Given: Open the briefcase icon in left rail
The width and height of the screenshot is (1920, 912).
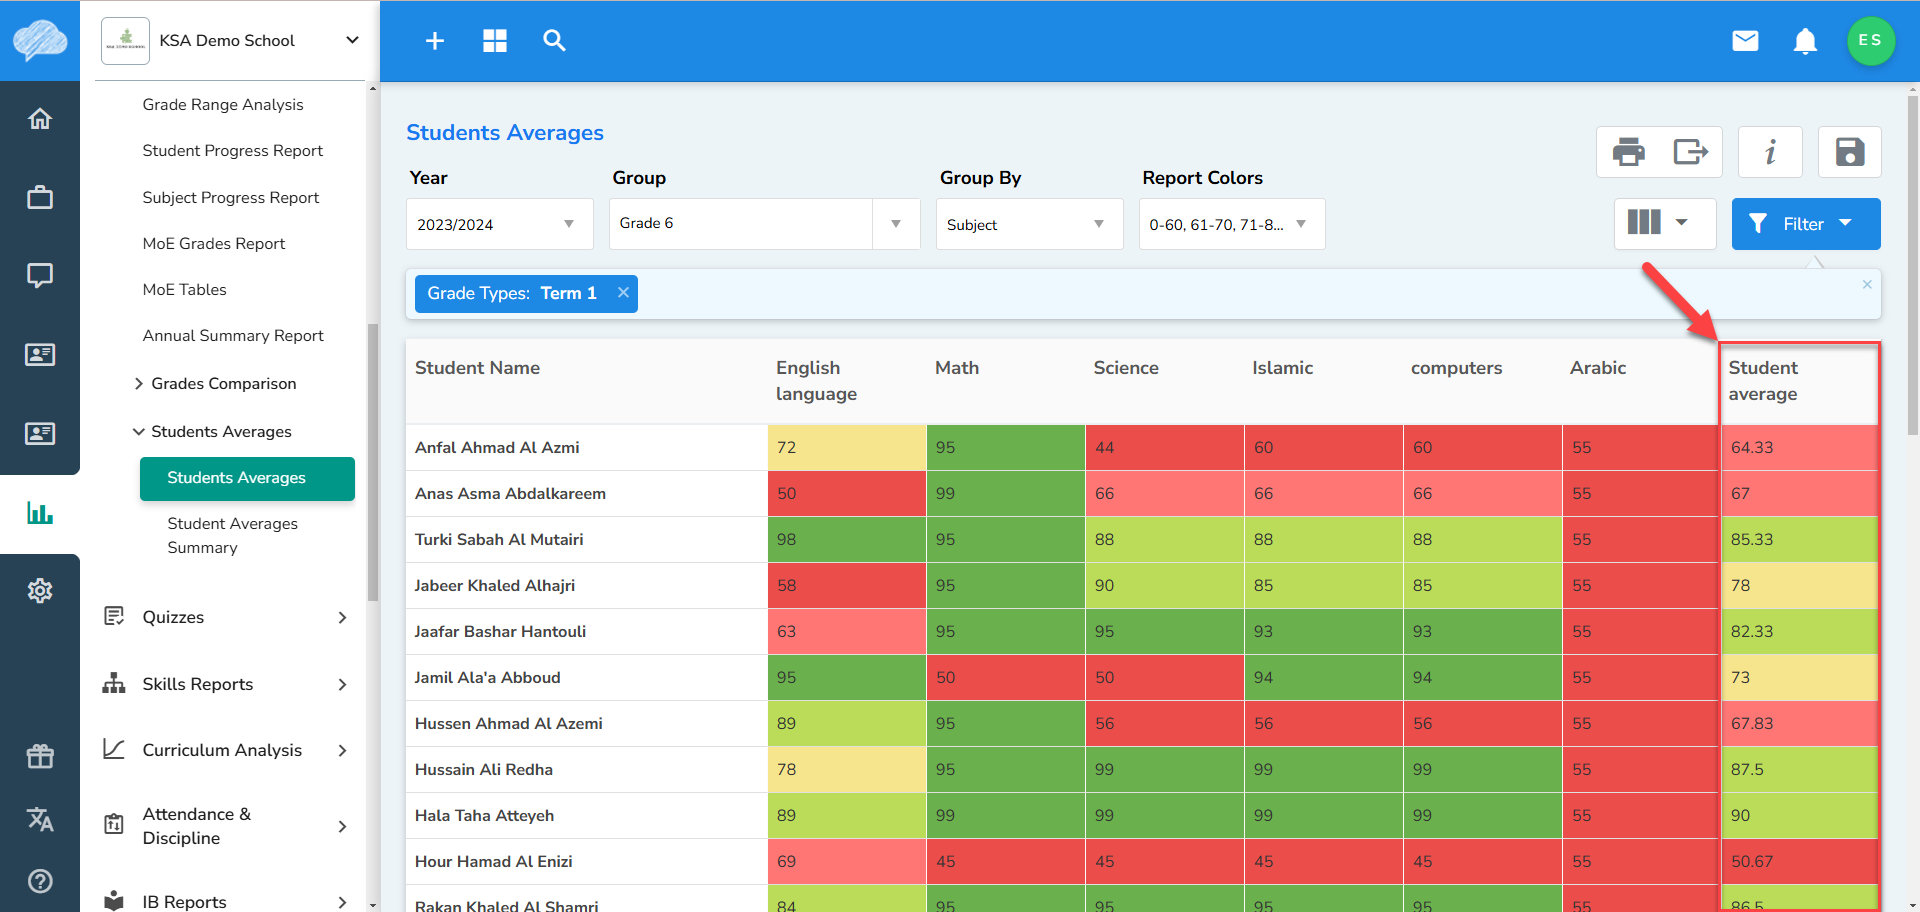Looking at the screenshot, I should (40, 197).
